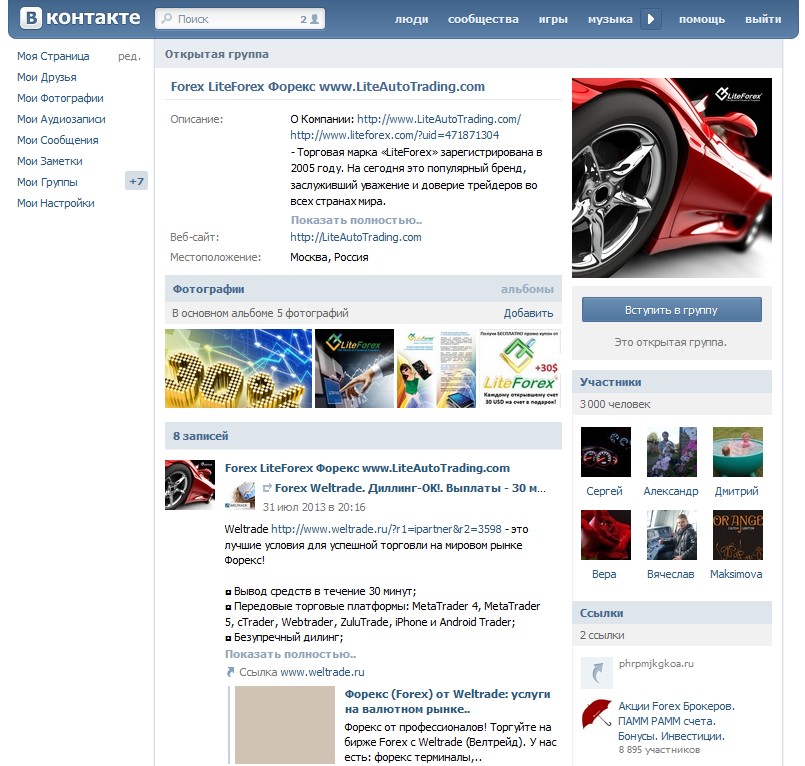Open member Maksimova's ORANGE avatar

coord(738,534)
